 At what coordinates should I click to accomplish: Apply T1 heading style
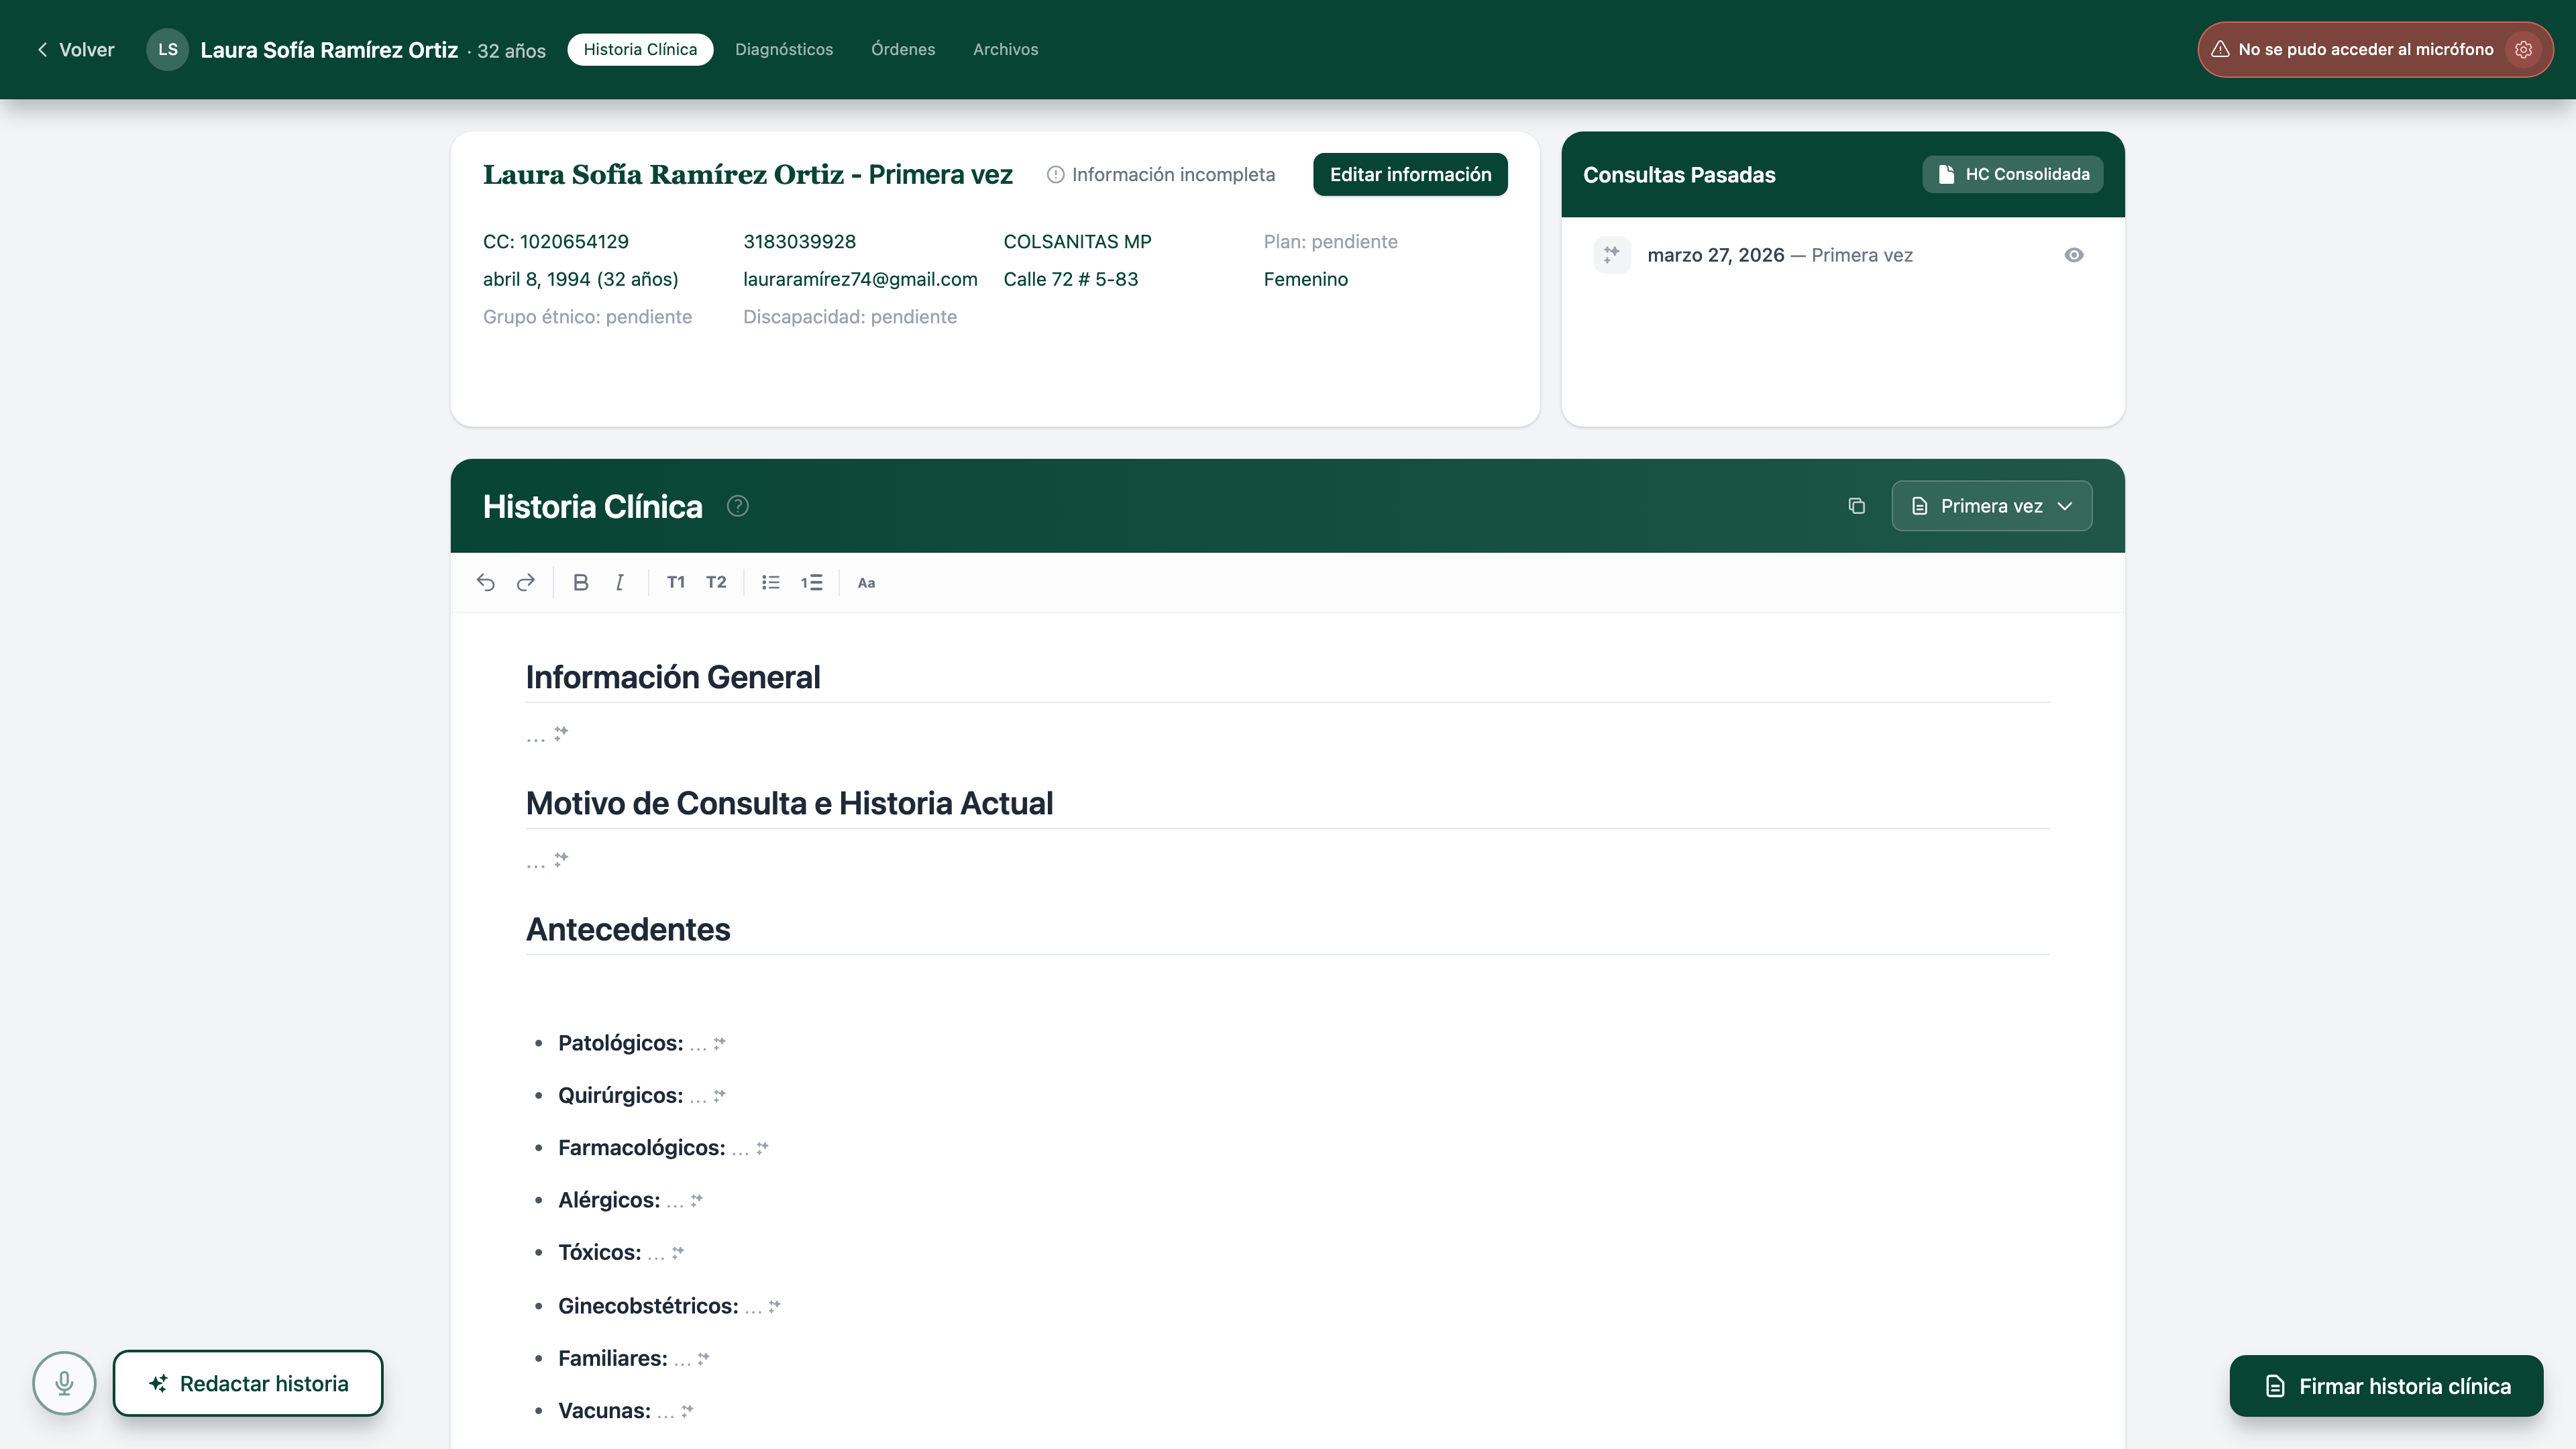click(x=676, y=582)
